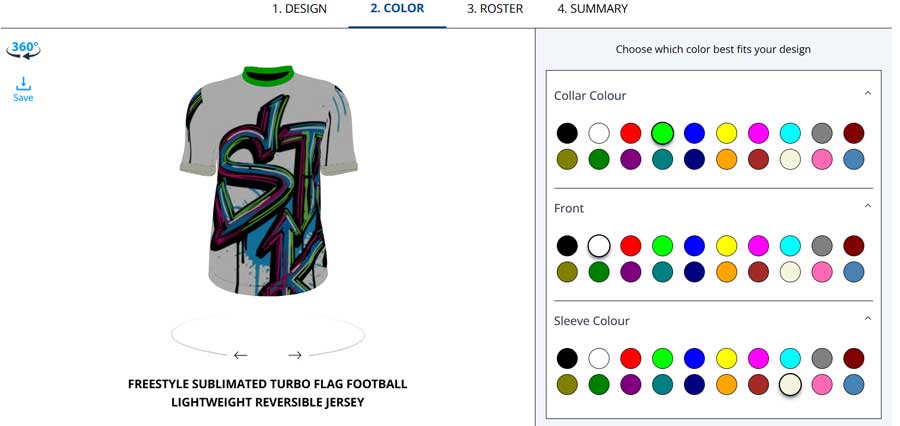The width and height of the screenshot is (900, 426).
Task: Select cyan as the Collar Colour
Action: pos(790,132)
